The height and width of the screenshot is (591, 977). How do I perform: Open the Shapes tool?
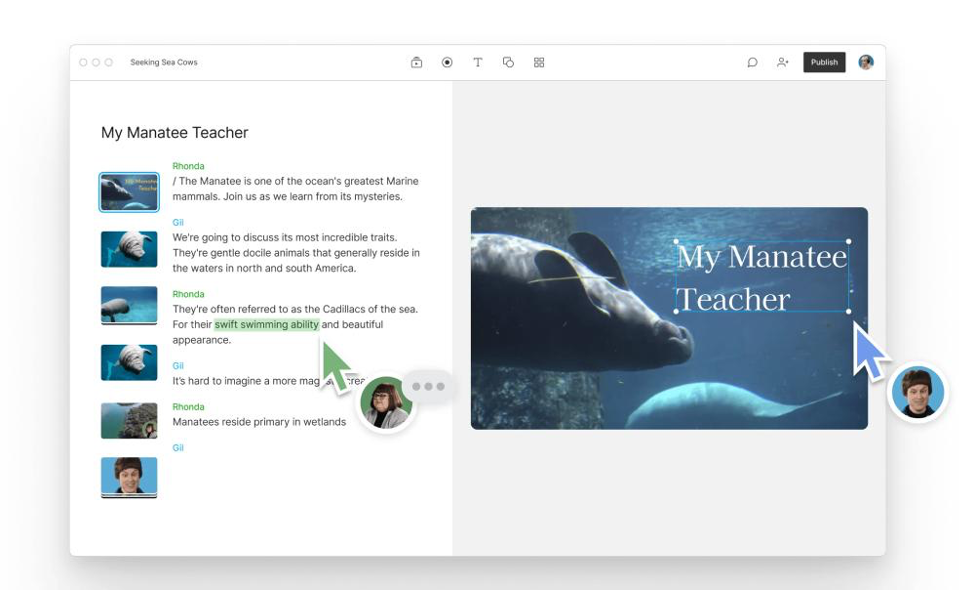point(508,62)
